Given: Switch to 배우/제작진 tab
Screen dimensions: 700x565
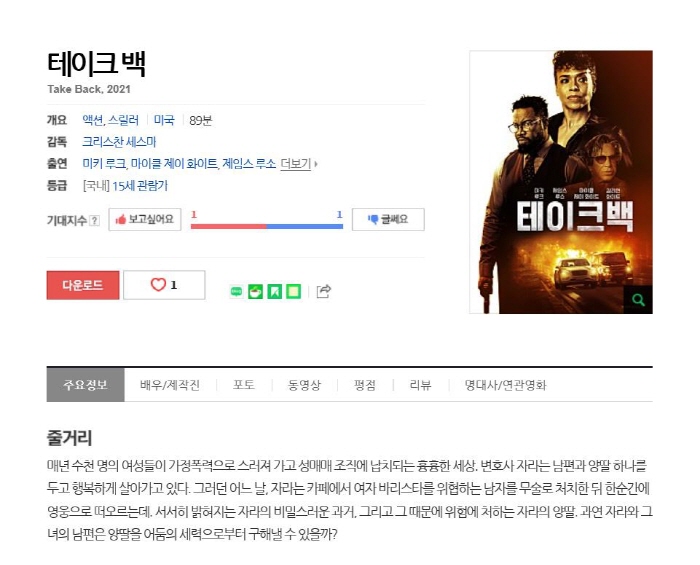Looking at the screenshot, I should click(x=170, y=385).
